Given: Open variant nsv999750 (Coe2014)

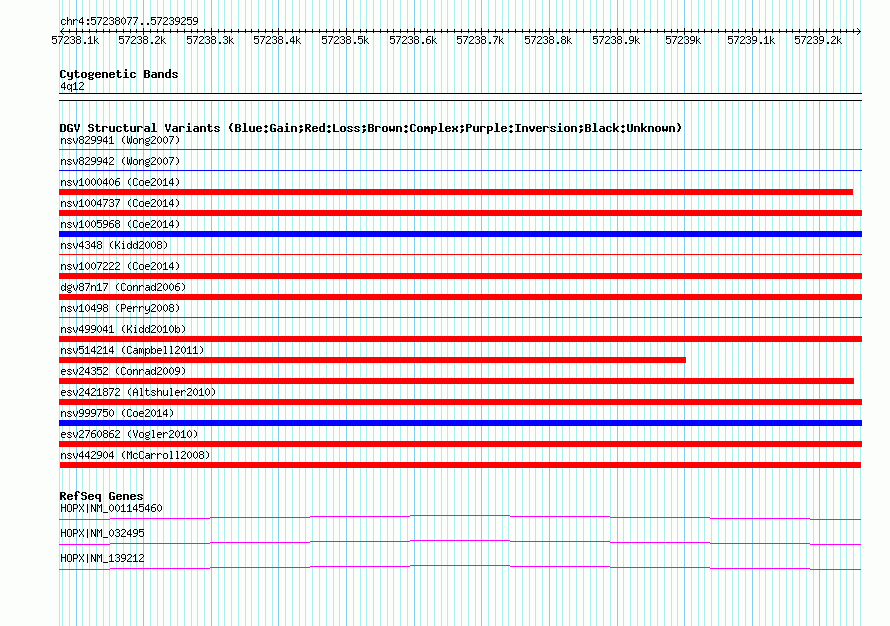Looking at the screenshot, I should coord(117,413).
